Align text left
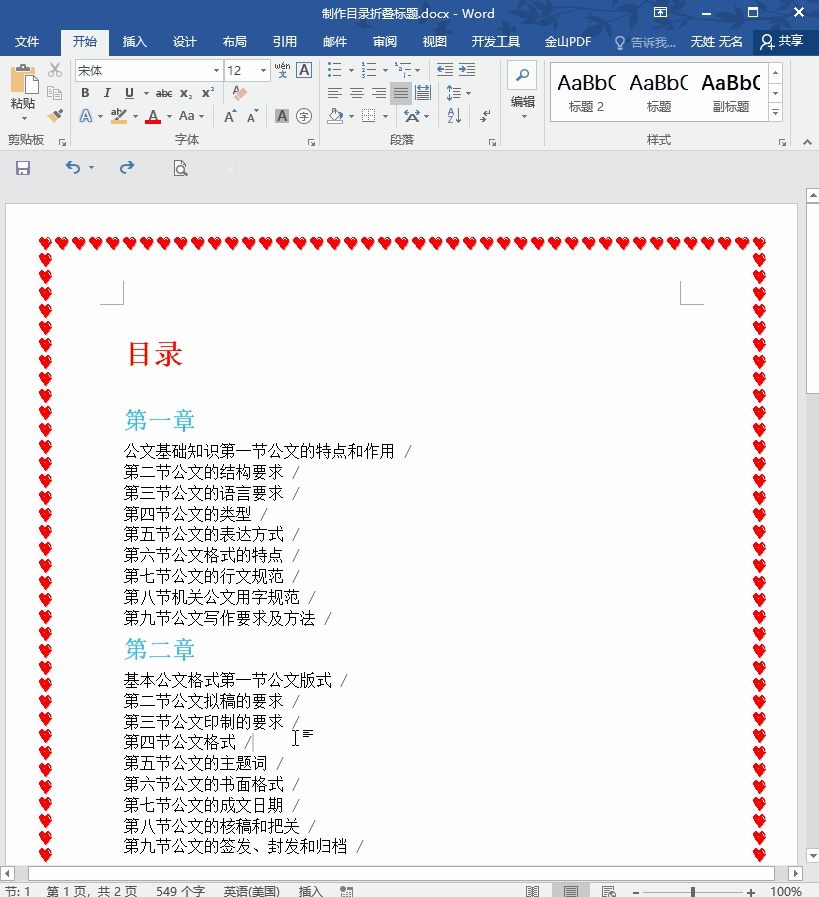Viewport: 819px width, 897px height. (x=335, y=93)
